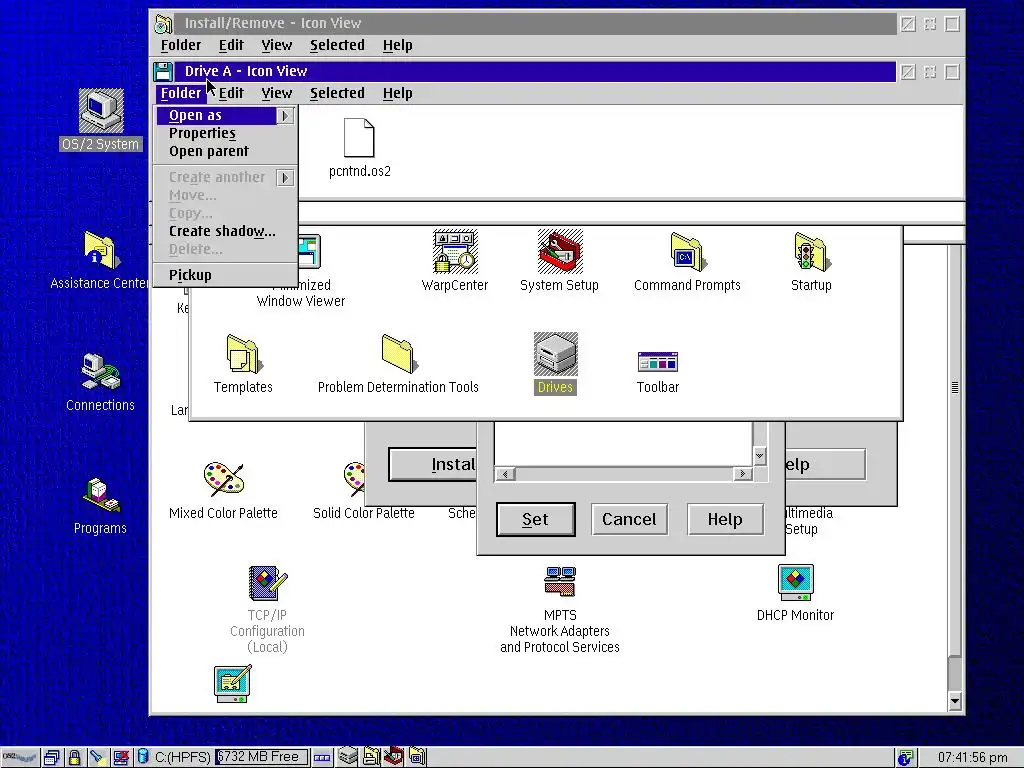Expand the Create another submenu arrow

coord(285,178)
